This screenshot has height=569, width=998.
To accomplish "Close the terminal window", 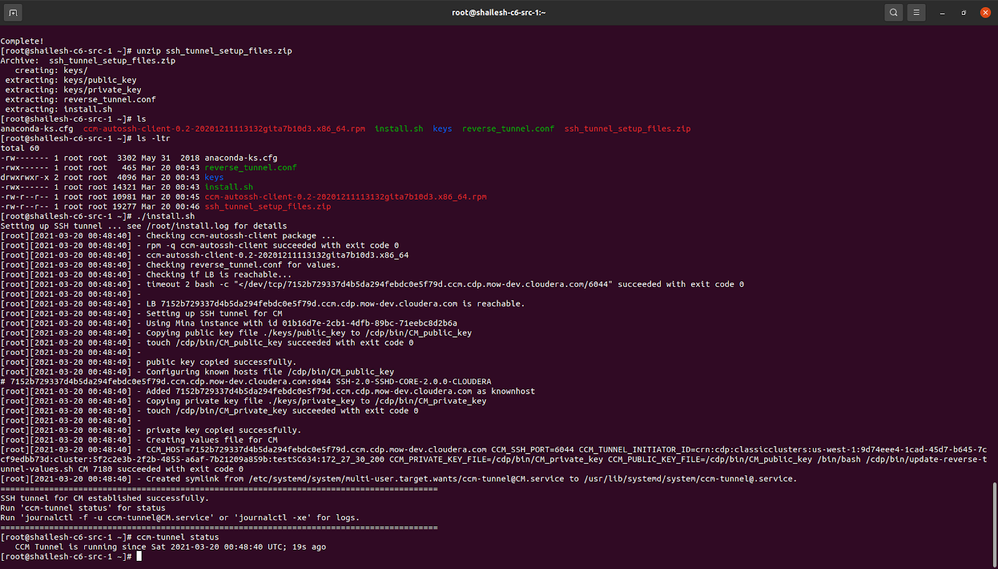I will coord(985,13).
